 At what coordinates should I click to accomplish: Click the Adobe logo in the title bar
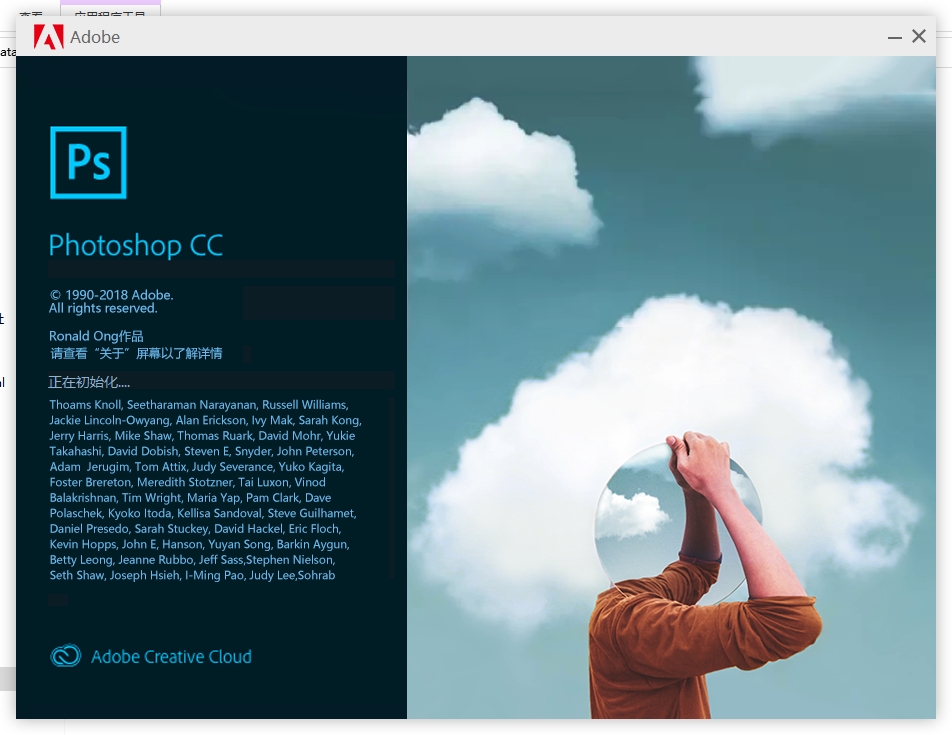click(48, 37)
